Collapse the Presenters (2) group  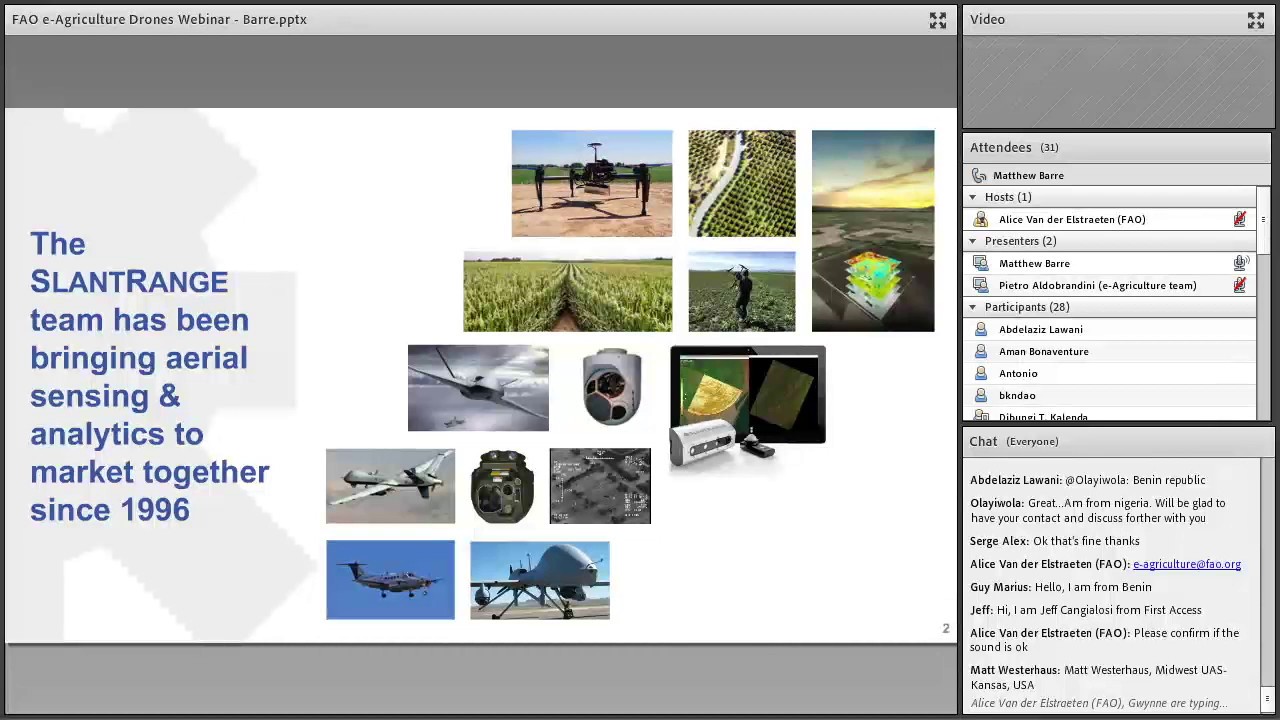[x=972, y=241]
